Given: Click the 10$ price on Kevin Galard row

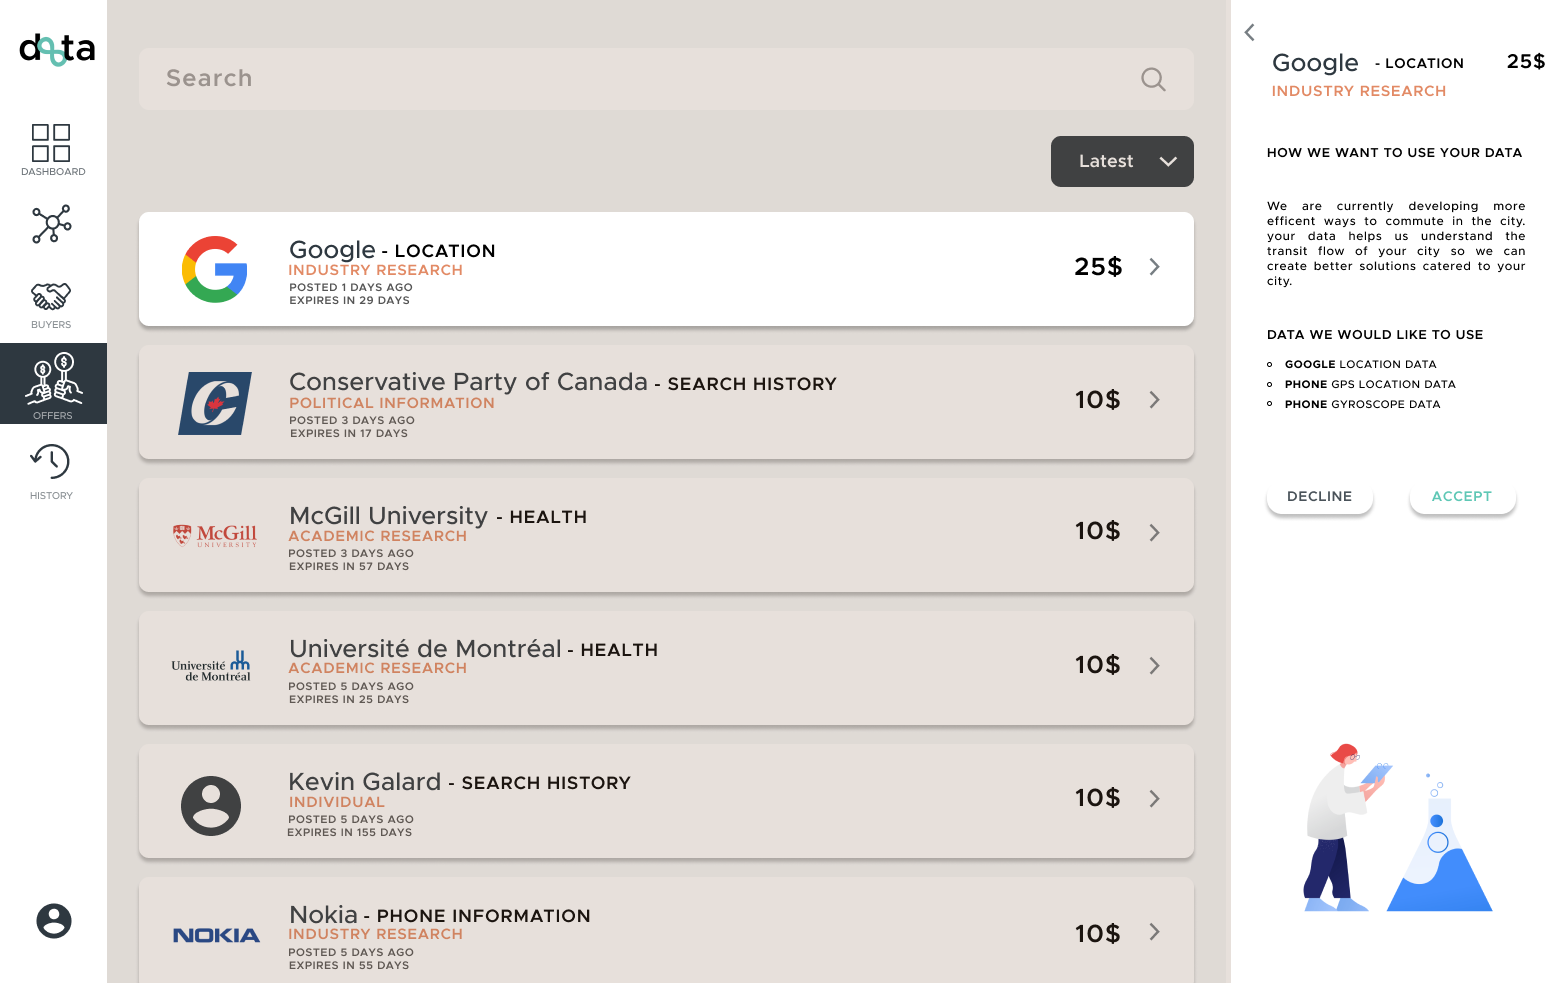Looking at the screenshot, I should click(1098, 798).
